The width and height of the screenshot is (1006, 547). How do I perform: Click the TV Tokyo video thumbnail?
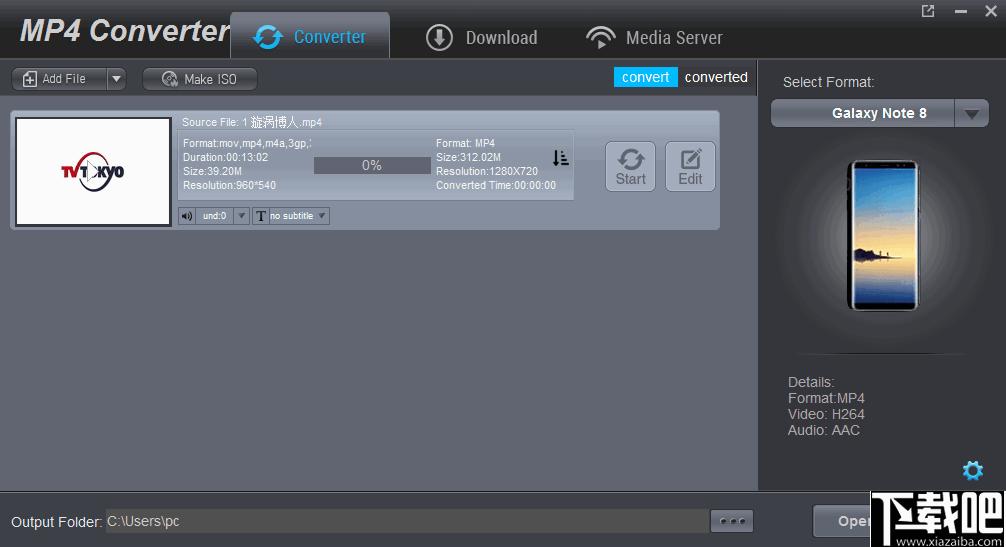coord(94,171)
